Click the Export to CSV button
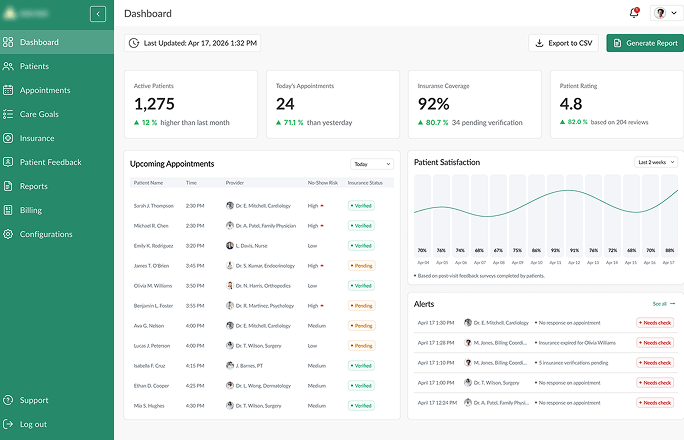Image resolution: width=684 pixels, height=440 pixels. click(x=564, y=43)
